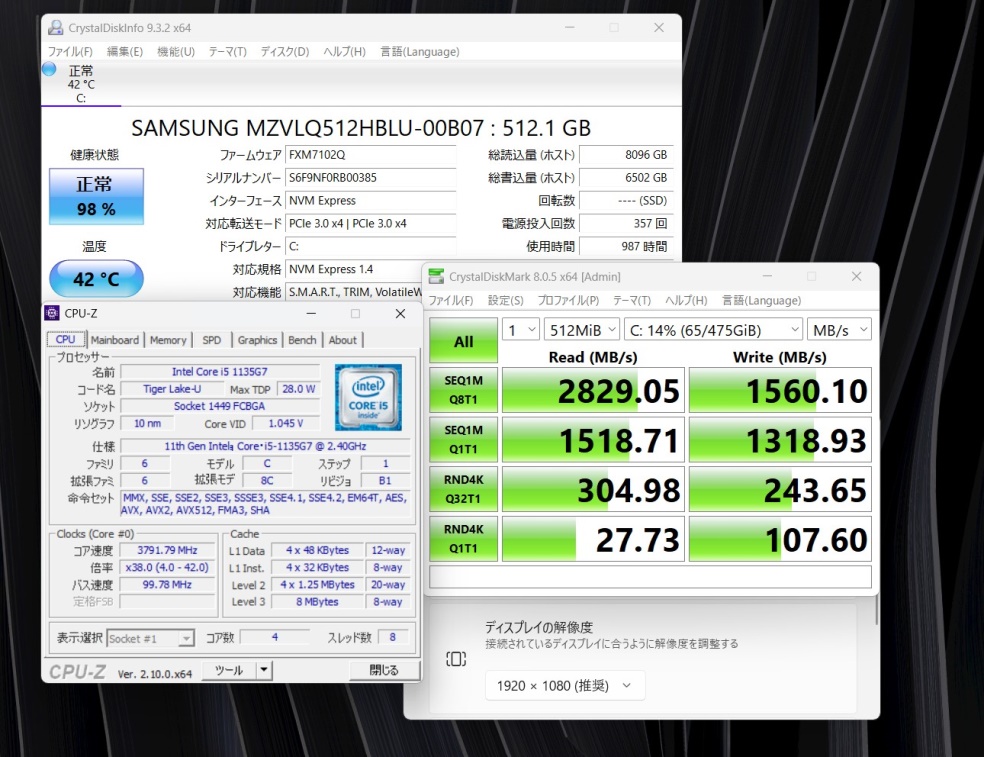The image size is (984, 757).
Task: Open 編集(E) menu in CrystalDiskInfo
Action: click(x=125, y=51)
